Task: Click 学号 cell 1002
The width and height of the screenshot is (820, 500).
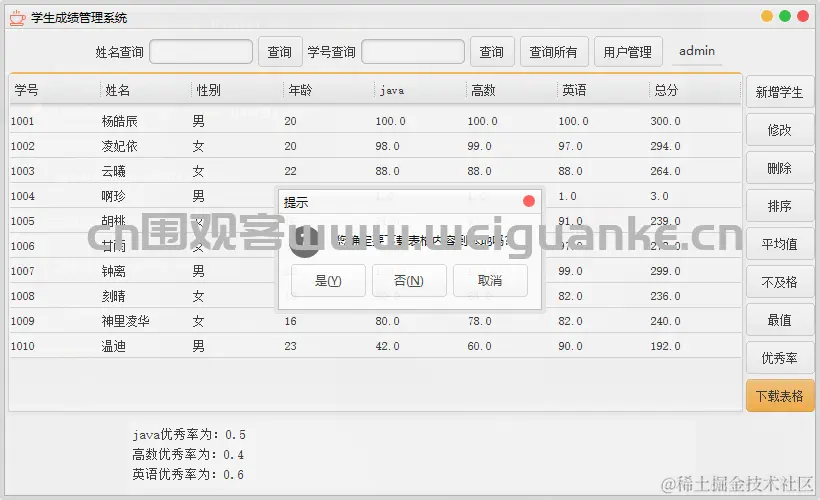Action: (22, 146)
